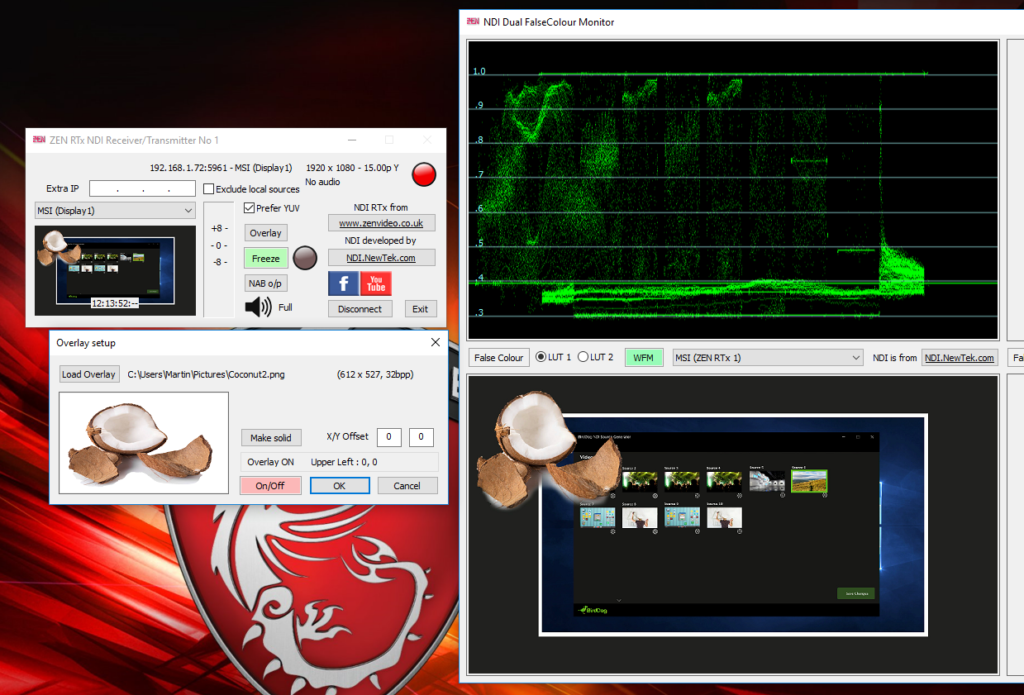Cancel the Overlay setup dialog
1024x695 pixels.
407,485
